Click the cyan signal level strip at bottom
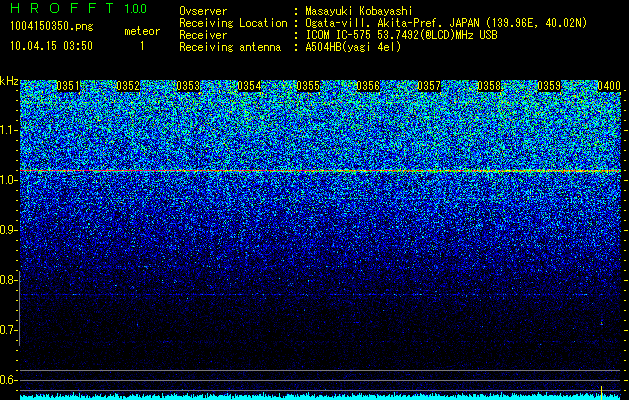This screenshot has height=400, width=629. tap(320, 397)
